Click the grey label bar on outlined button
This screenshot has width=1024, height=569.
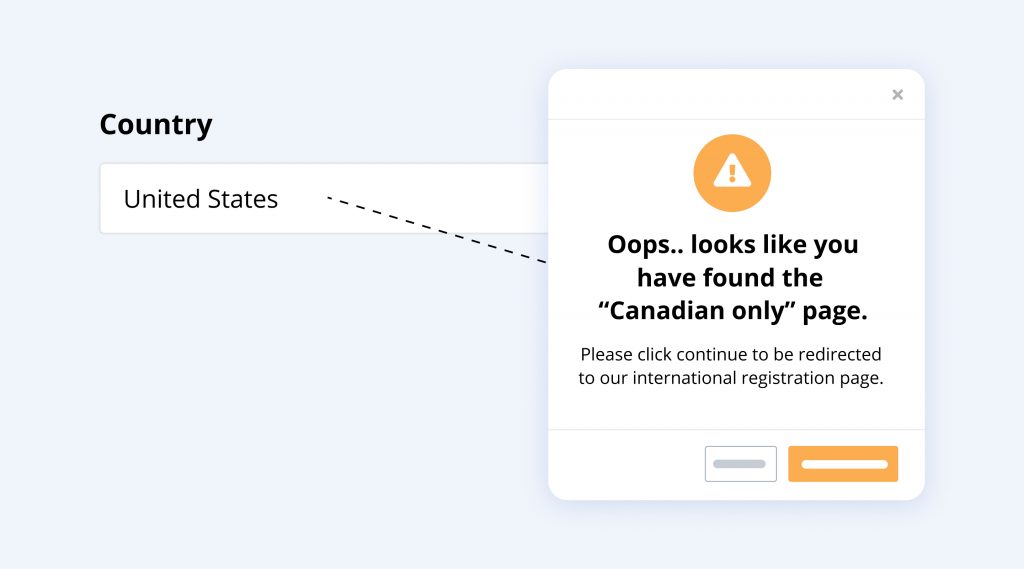[740, 464]
